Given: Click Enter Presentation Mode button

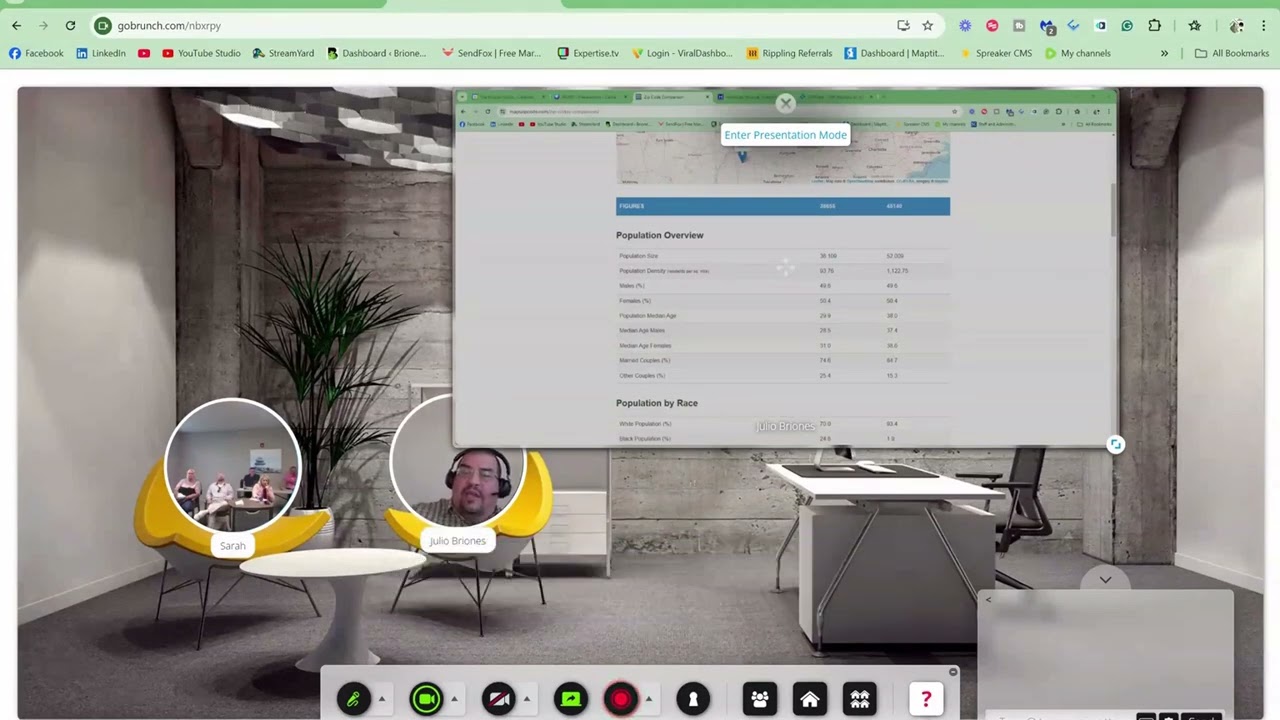Looking at the screenshot, I should click(785, 135).
